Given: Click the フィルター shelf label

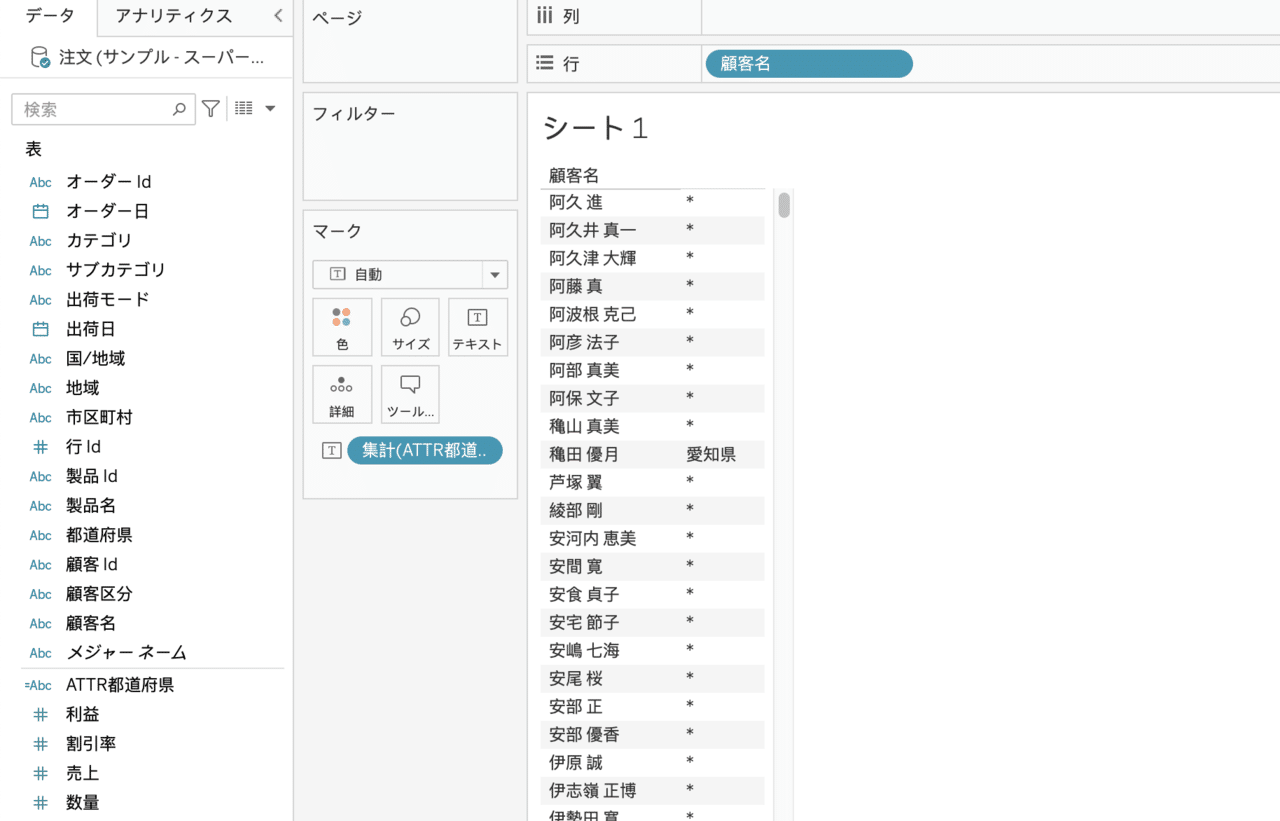Looking at the screenshot, I should coord(354,114).
